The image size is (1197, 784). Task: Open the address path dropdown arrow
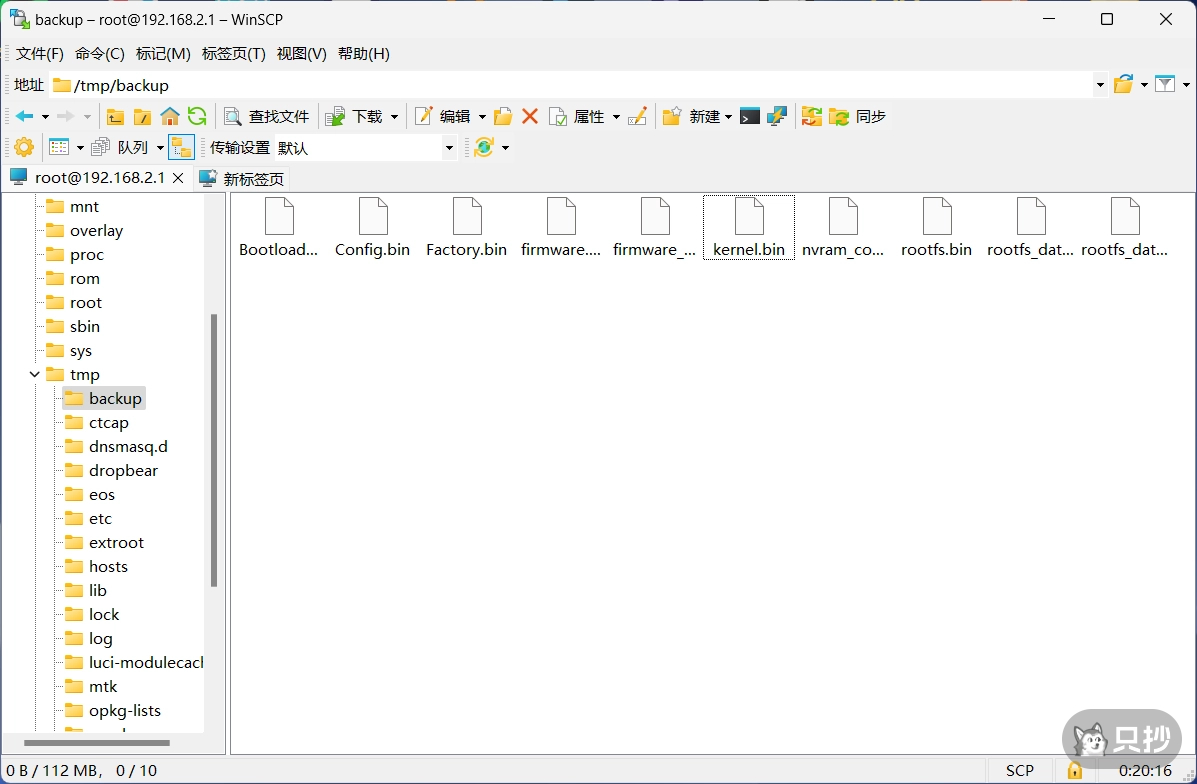click(x=1100, y=85)
